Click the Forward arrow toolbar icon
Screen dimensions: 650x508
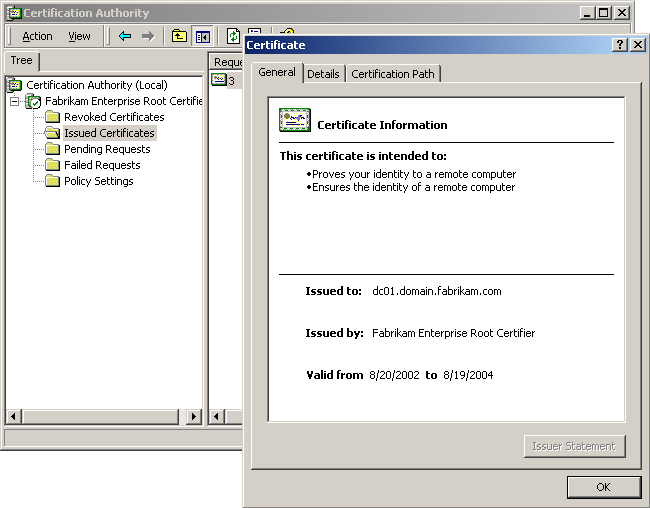pyautogui.click(x=148, y=36)
